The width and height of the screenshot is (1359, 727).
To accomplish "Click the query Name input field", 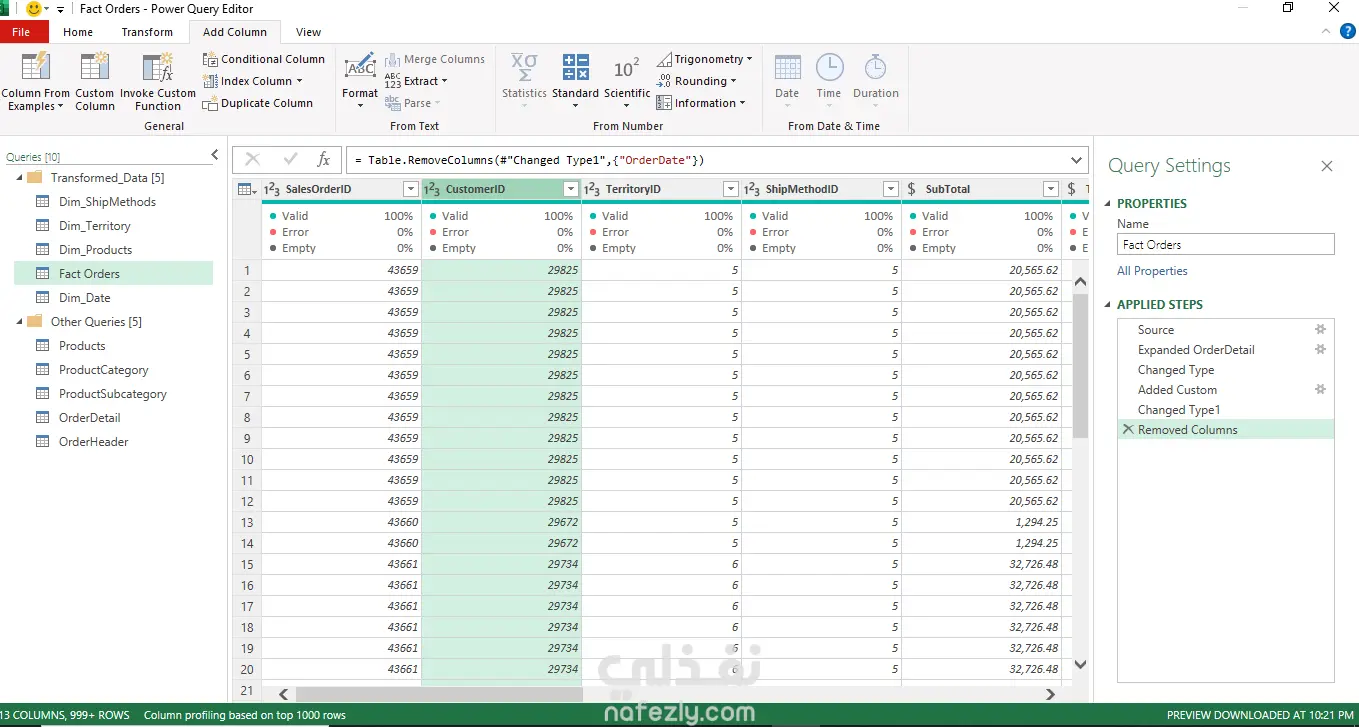I will (1226, 244).
